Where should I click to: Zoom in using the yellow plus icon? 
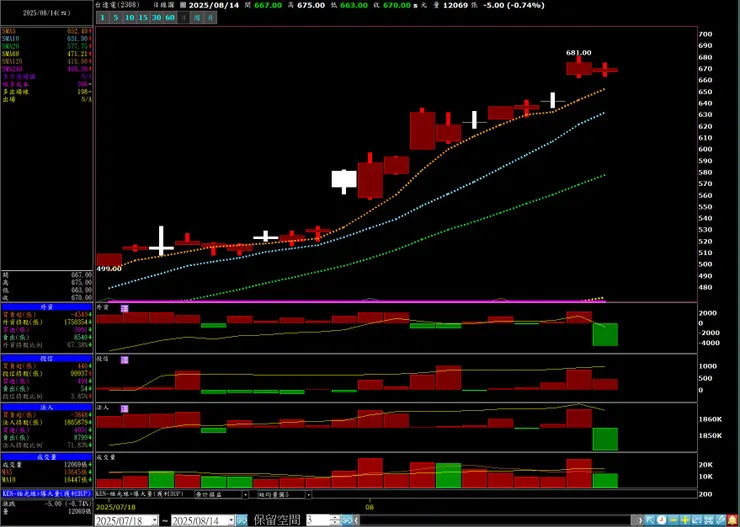686,520
